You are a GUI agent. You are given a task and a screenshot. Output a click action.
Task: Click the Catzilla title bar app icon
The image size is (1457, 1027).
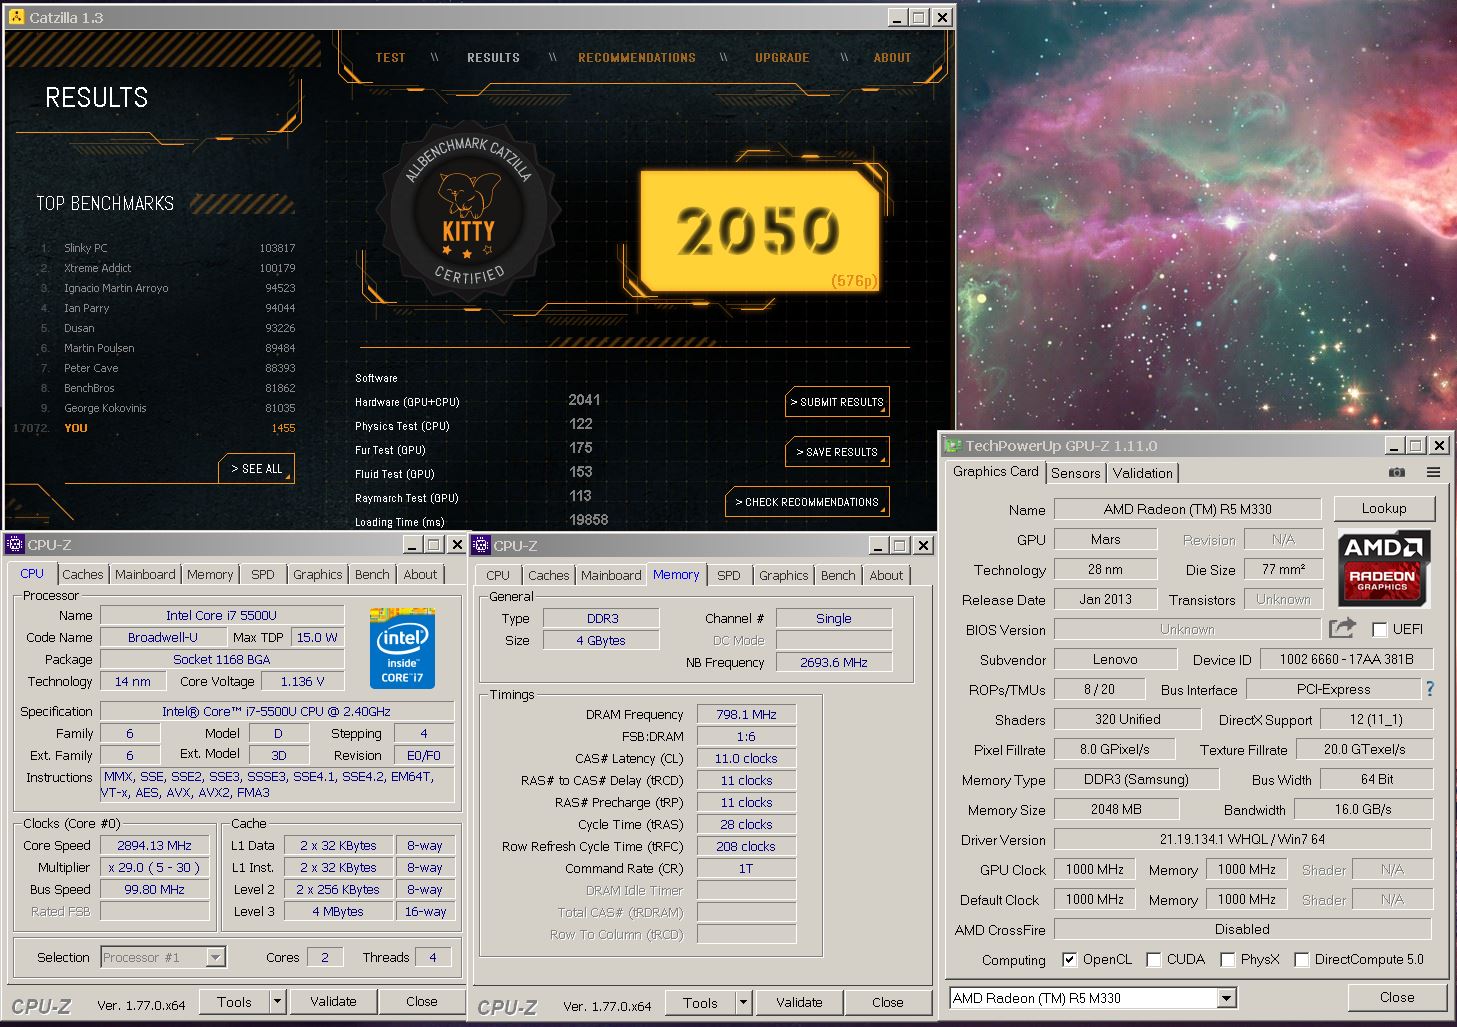[16, 17]
